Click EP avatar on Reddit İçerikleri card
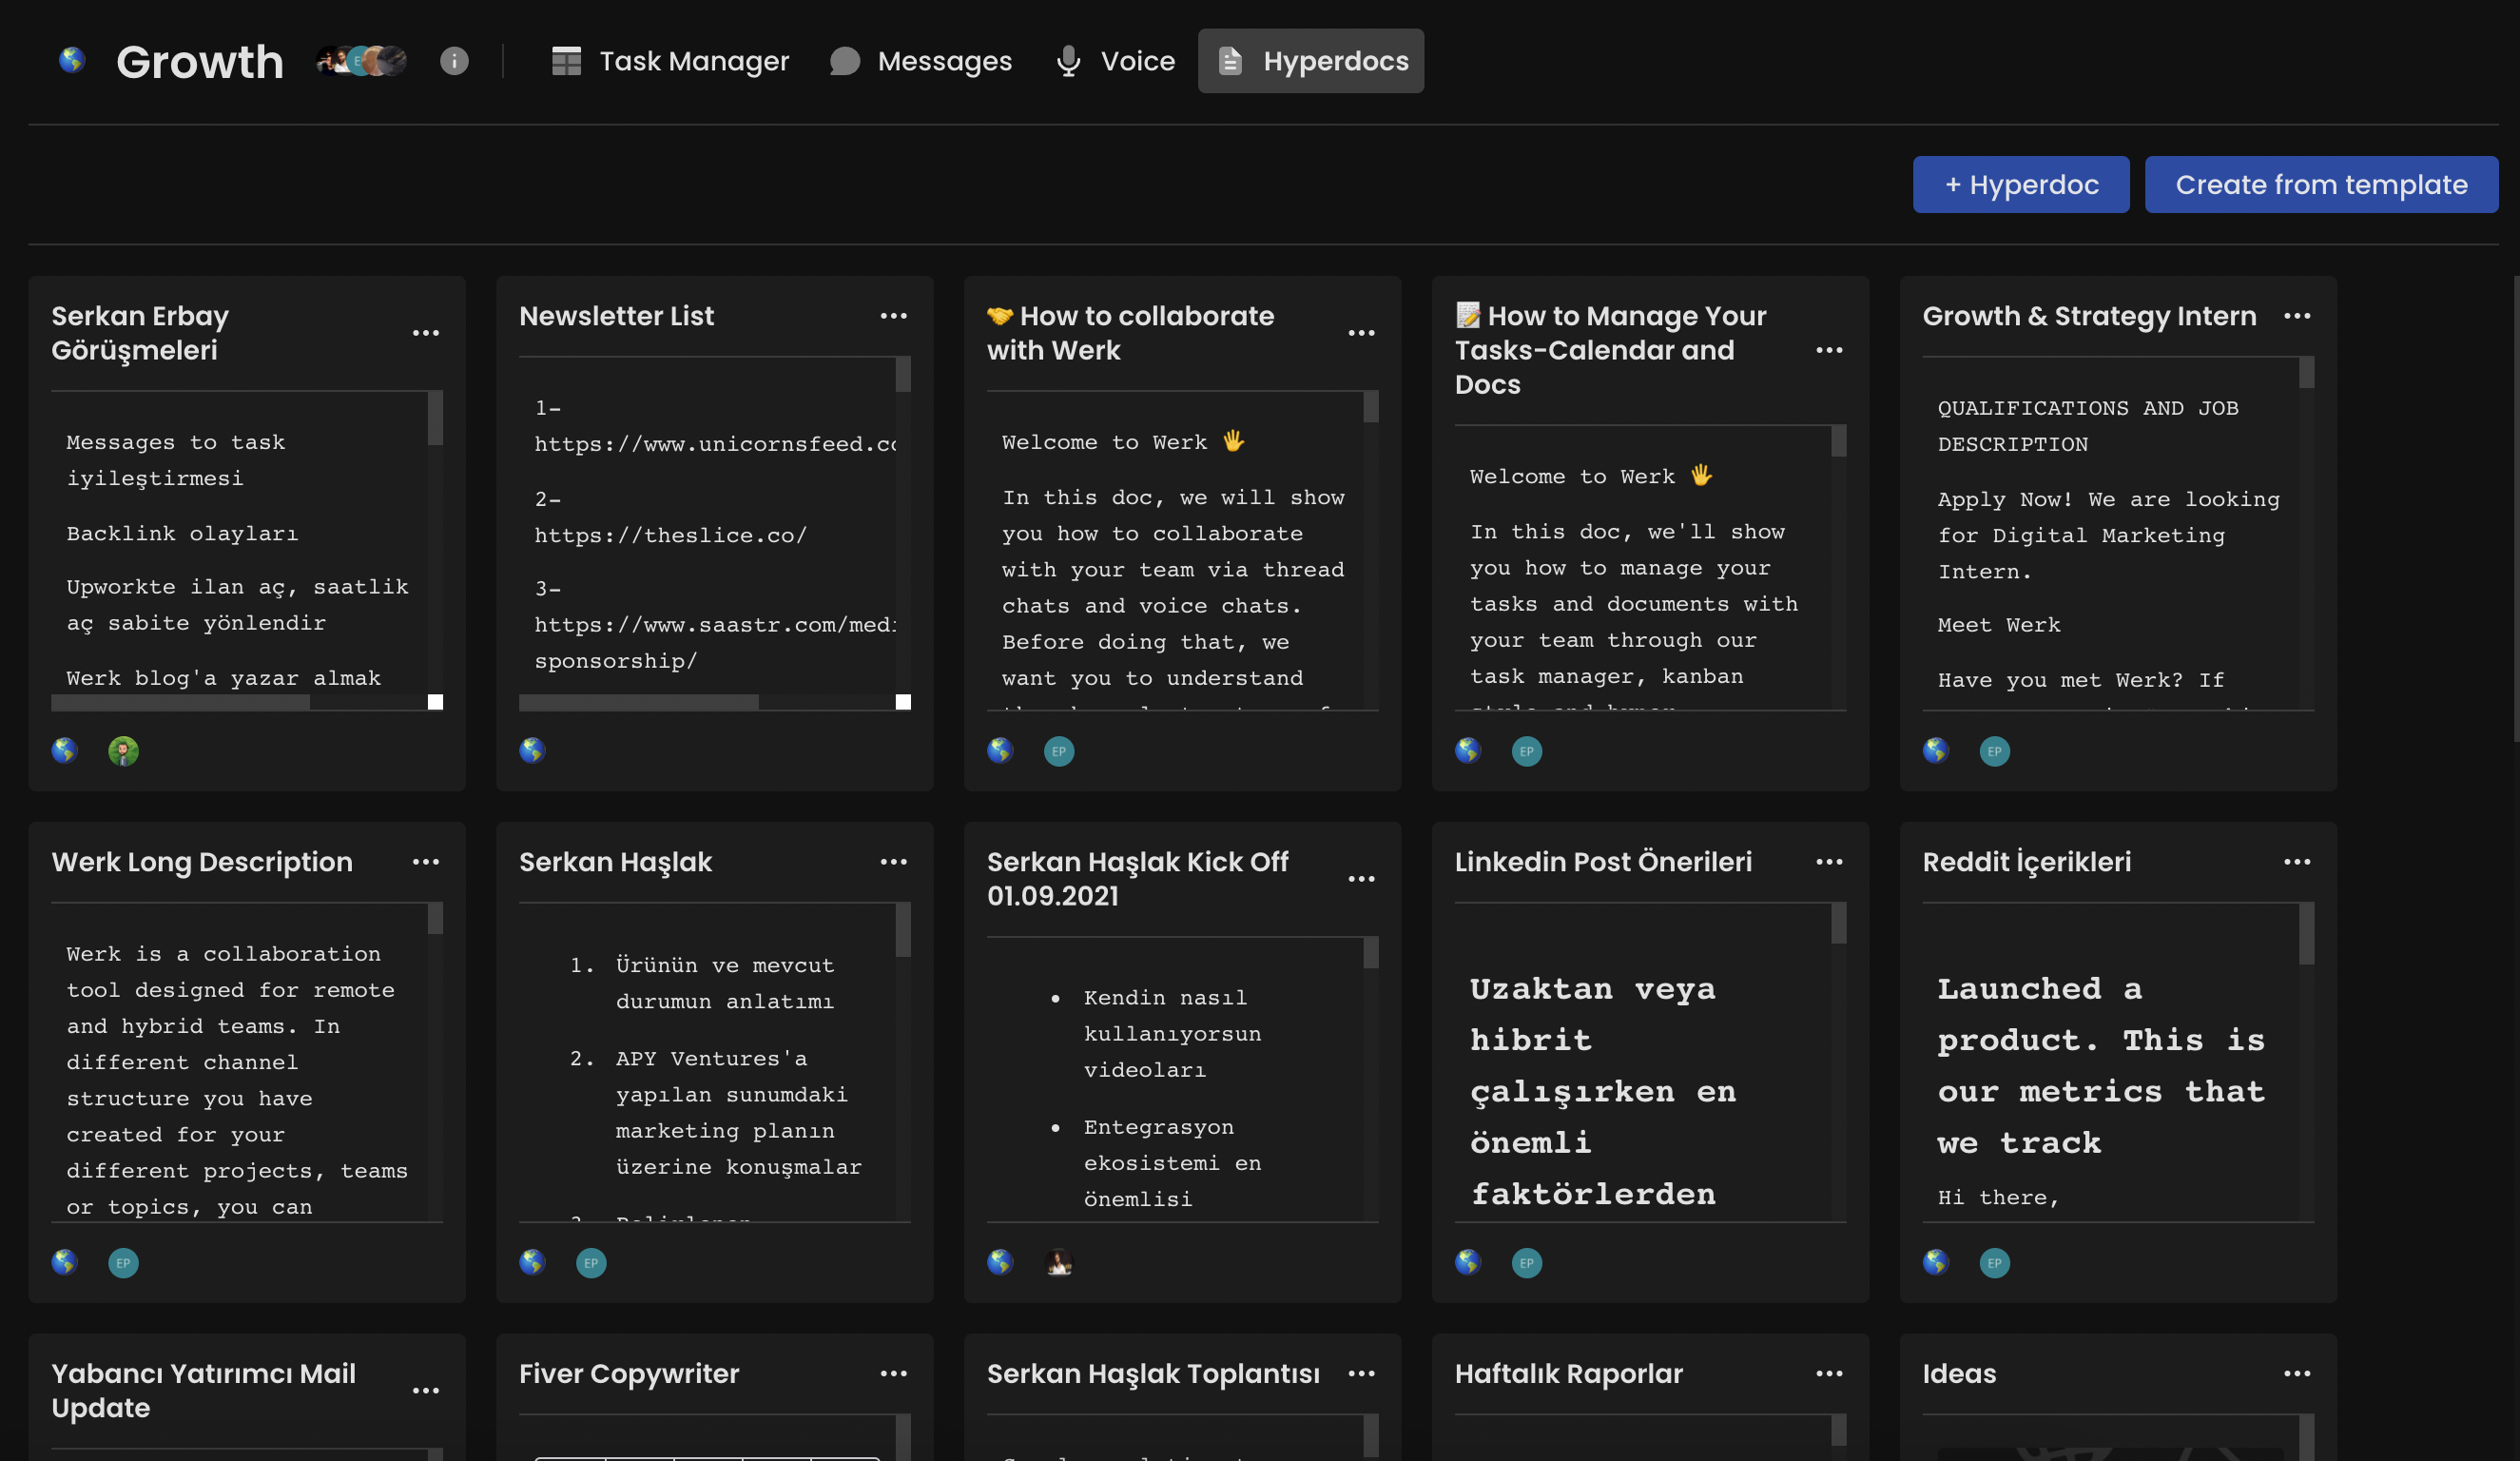 [1995, 1263]
